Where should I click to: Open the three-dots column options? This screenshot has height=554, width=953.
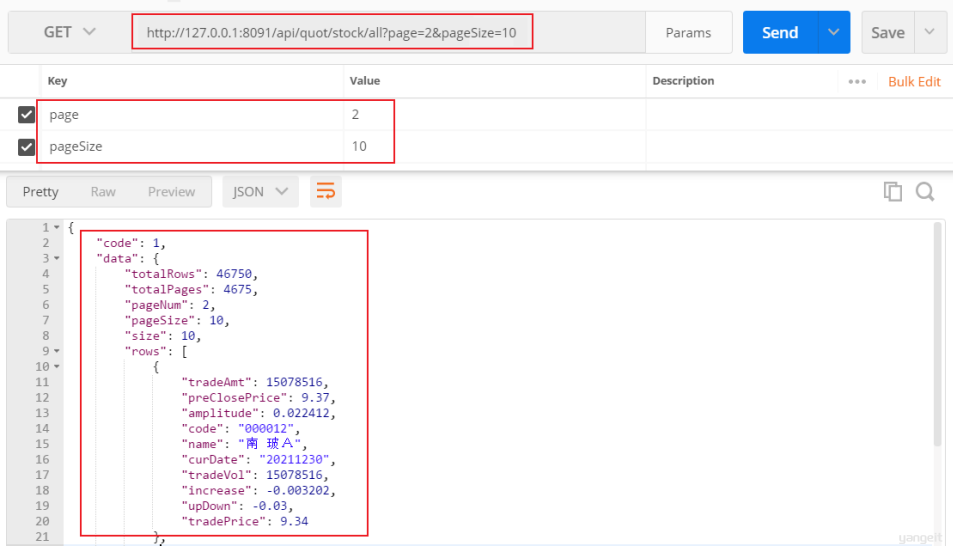(857, 81)
